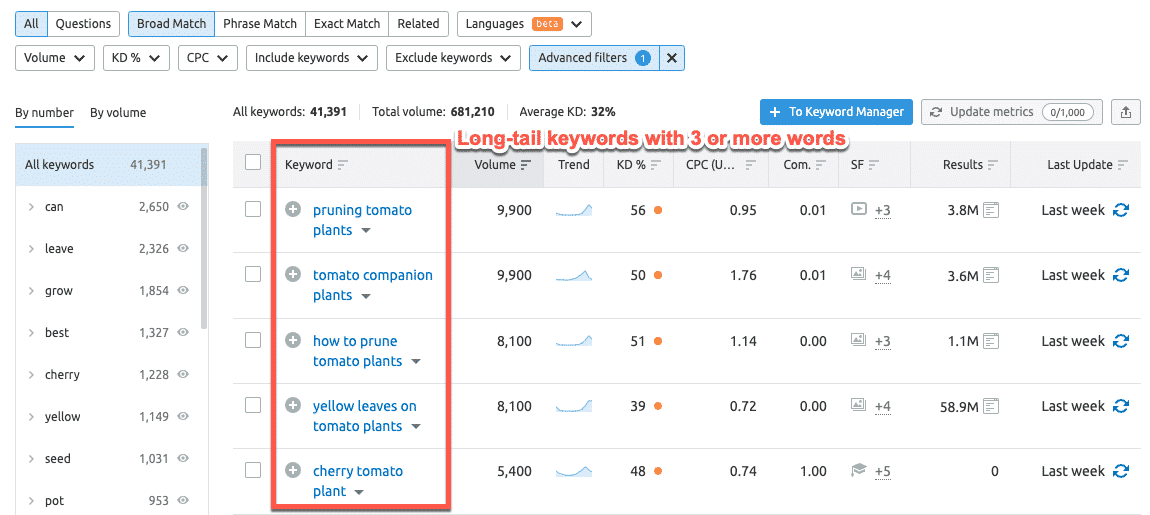Switch to the Phrase Match tab
This screenshot has width=1150, height=515.
pos(260,24)
